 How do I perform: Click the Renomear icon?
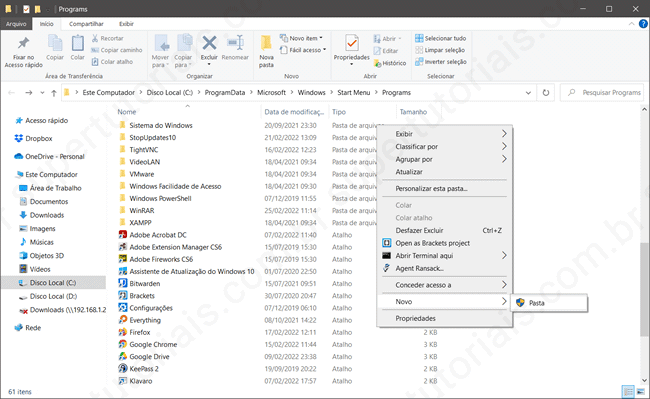click(x=235, y=43)
